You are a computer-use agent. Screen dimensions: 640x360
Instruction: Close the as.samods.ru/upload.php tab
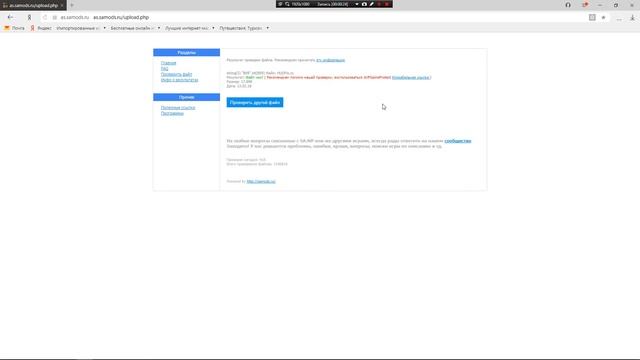point(62,6)
